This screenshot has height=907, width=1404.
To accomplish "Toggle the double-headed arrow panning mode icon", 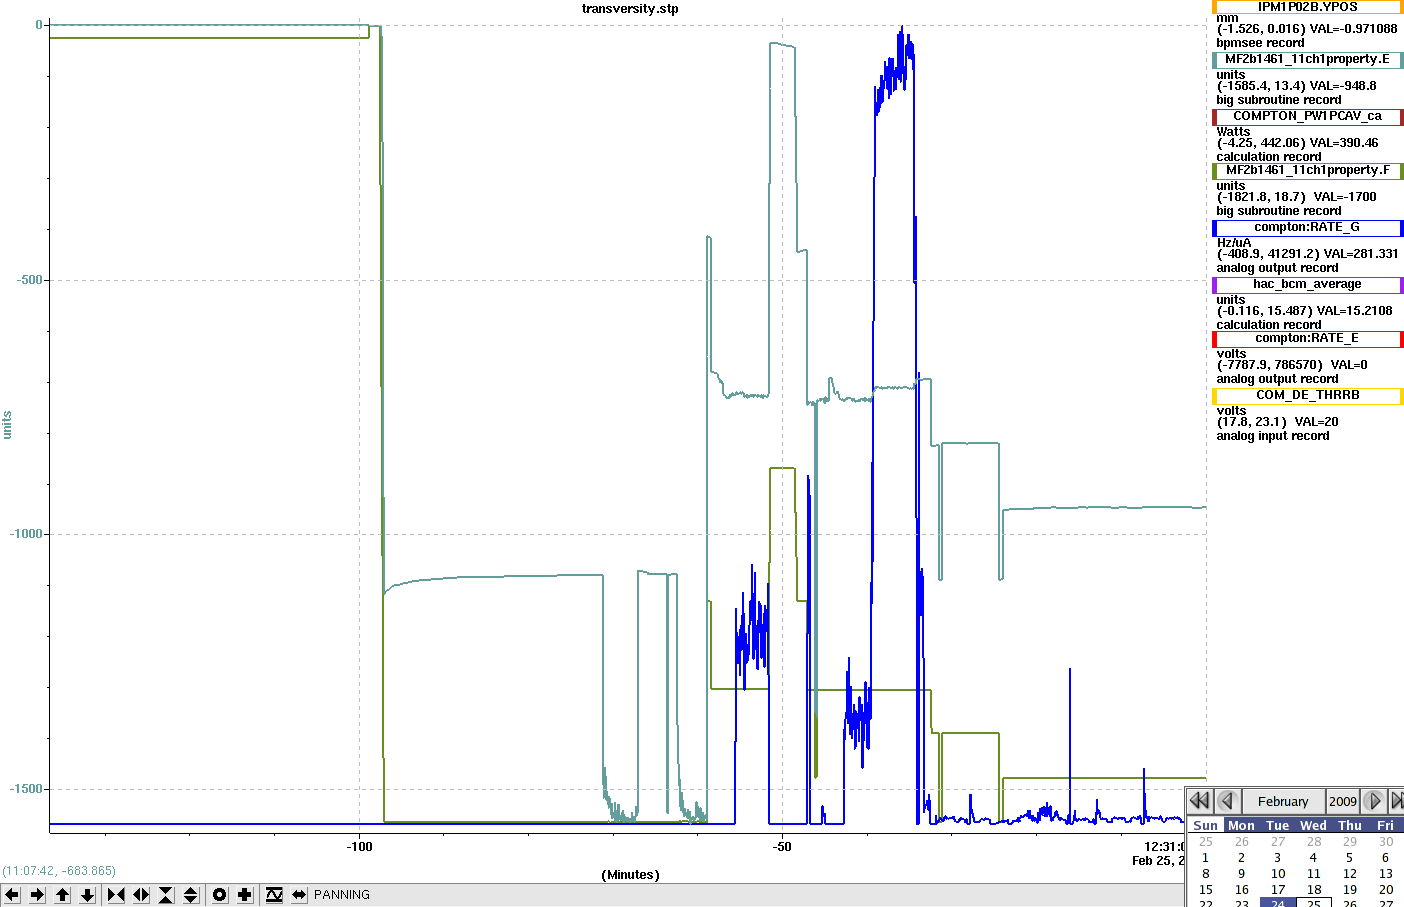I will 299,895.
